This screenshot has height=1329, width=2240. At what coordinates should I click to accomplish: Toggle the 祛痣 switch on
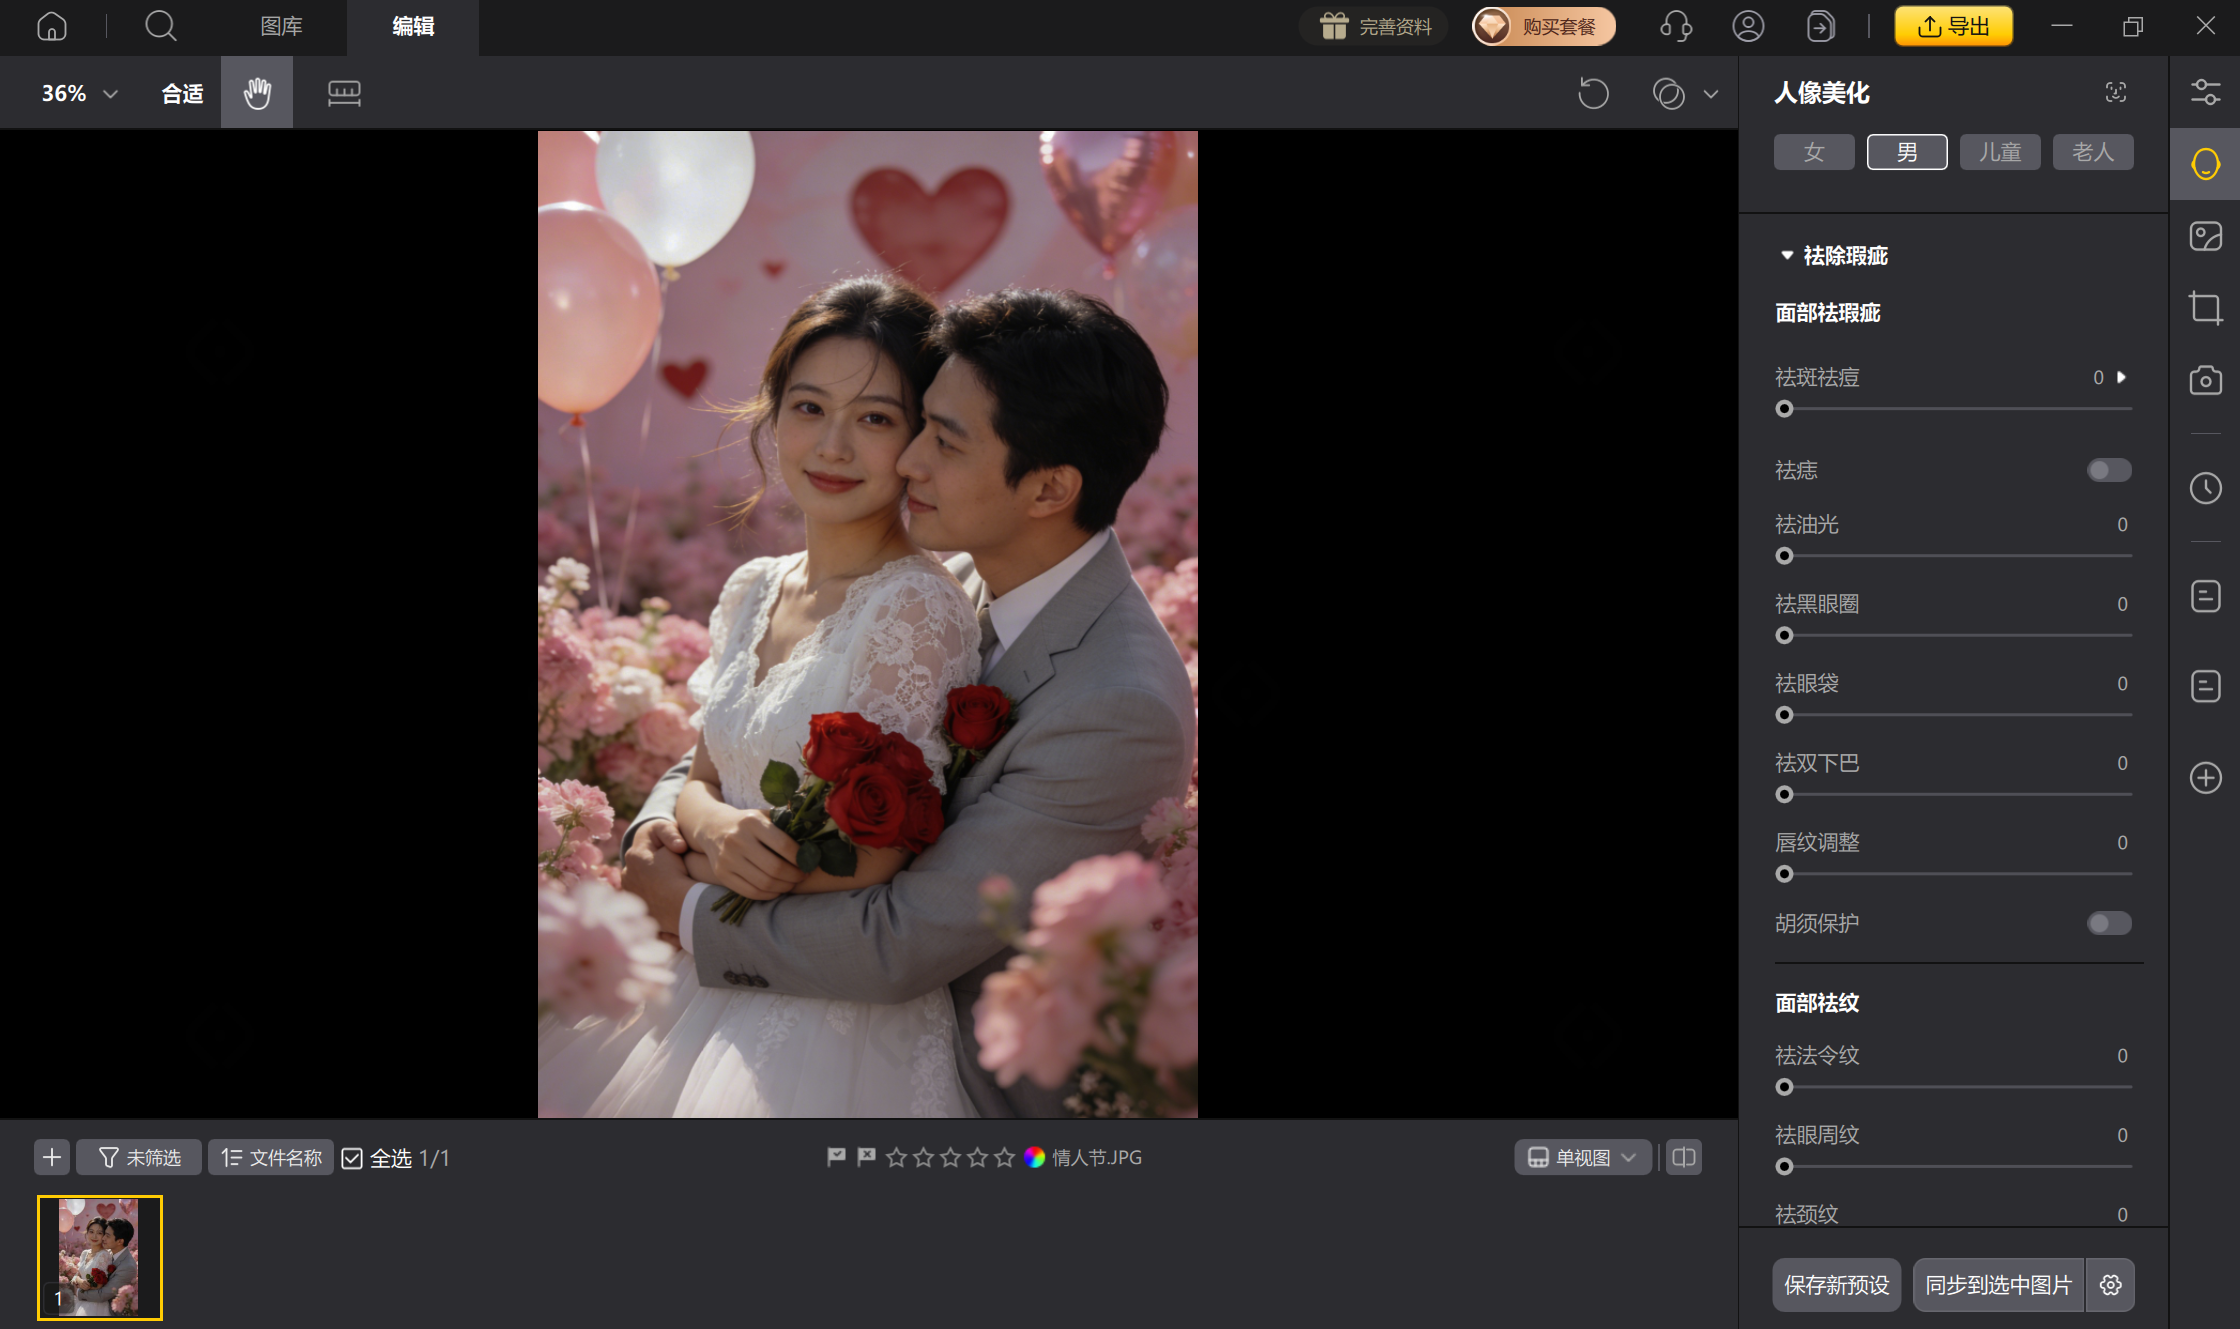coord(2109,470)
